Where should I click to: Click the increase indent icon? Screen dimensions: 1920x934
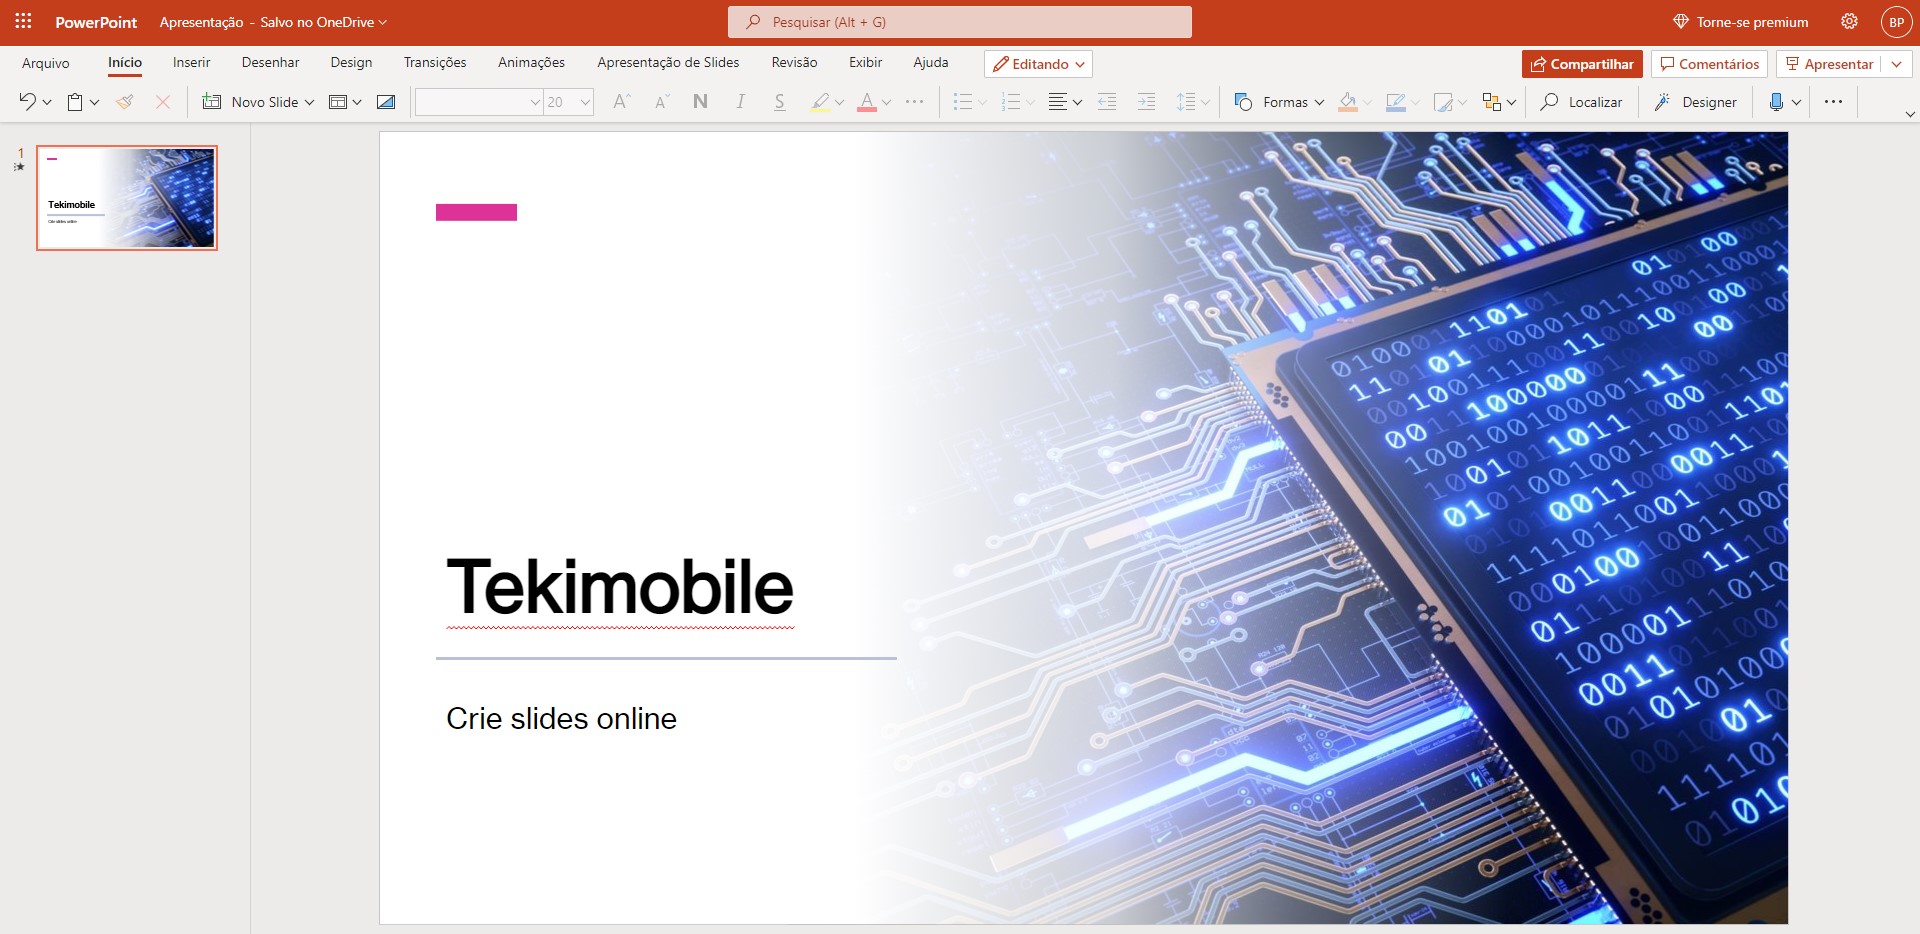[x=1146, y=101]
